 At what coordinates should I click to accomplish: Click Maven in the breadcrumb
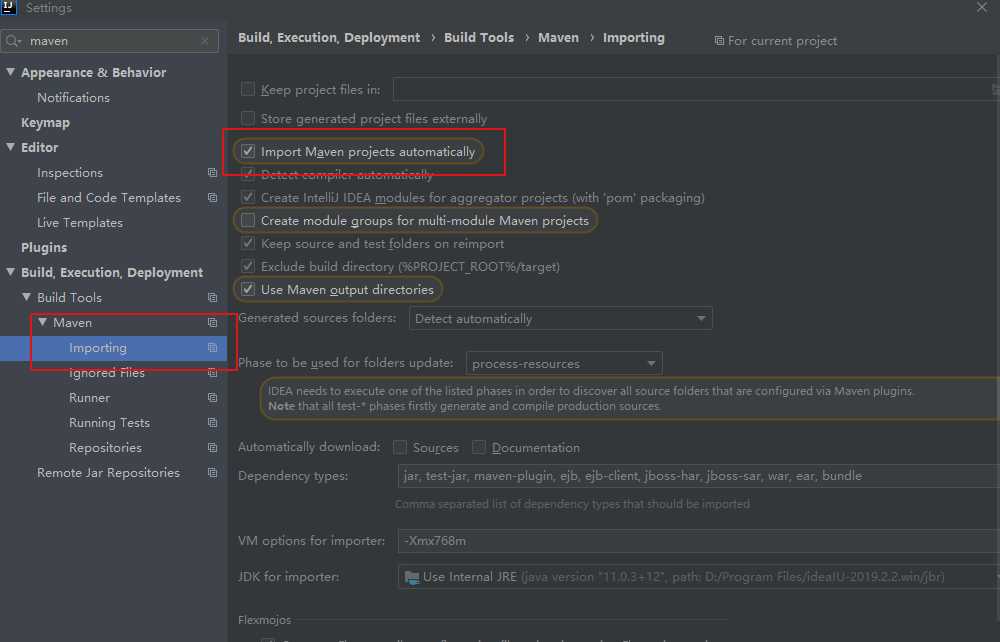pos(558,38)
